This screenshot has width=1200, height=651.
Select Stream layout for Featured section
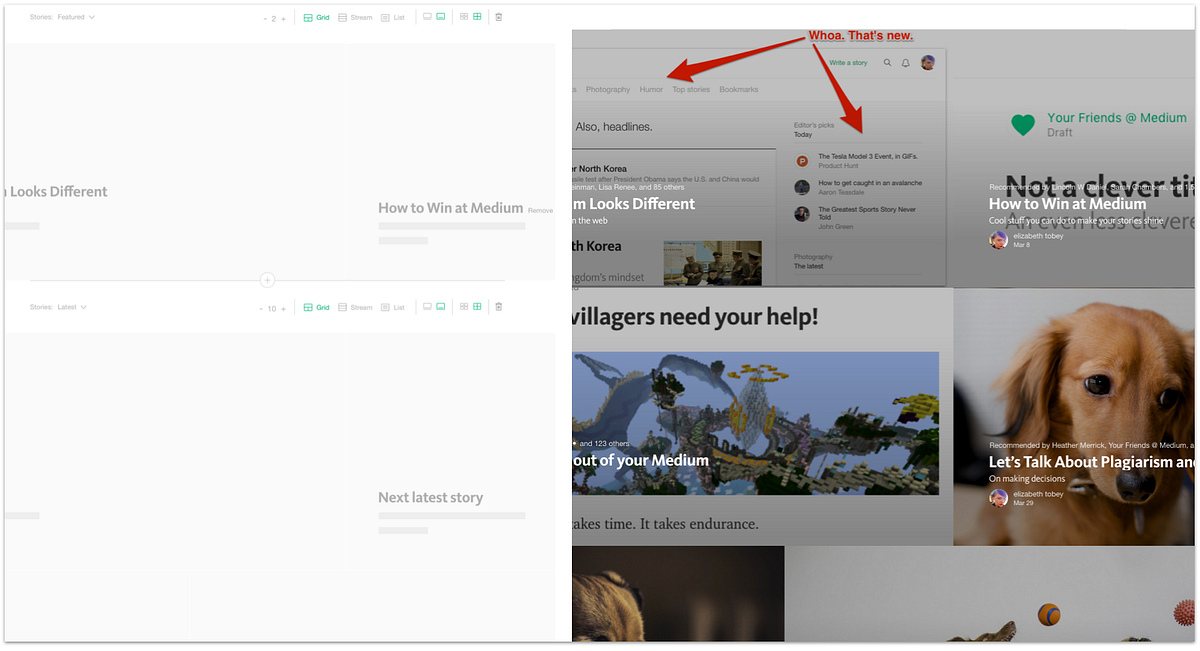tap(355, 18)
